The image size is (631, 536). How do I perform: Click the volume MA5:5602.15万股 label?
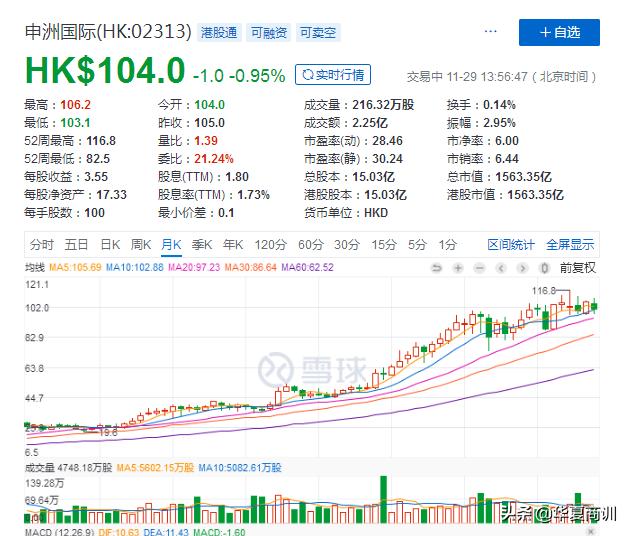click(155, 468)
